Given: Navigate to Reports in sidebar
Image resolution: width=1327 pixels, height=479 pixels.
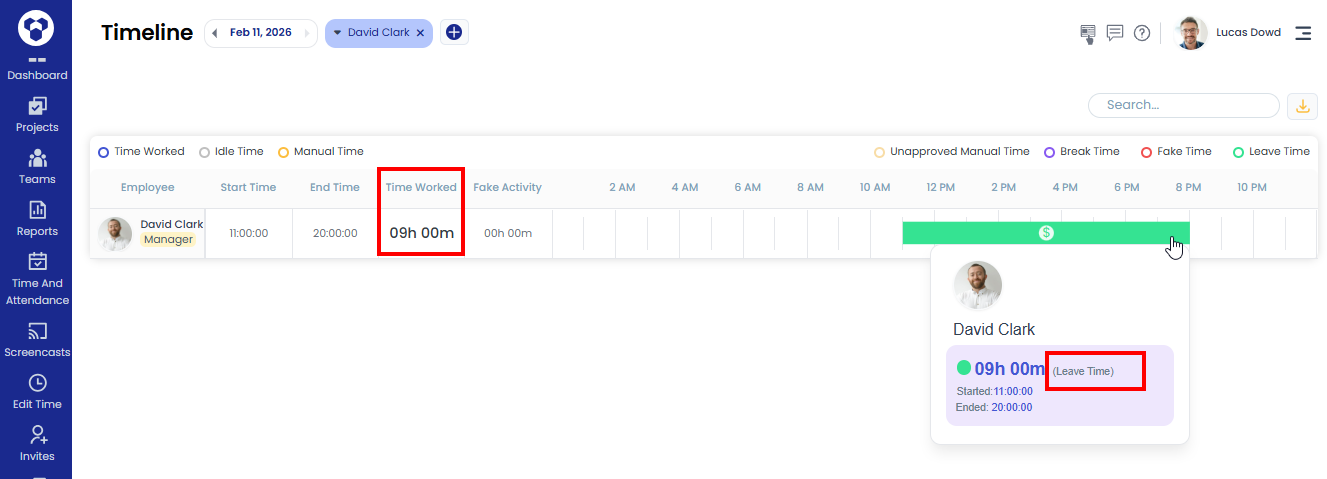Looking at the screenshot, I should coord(37,218).
